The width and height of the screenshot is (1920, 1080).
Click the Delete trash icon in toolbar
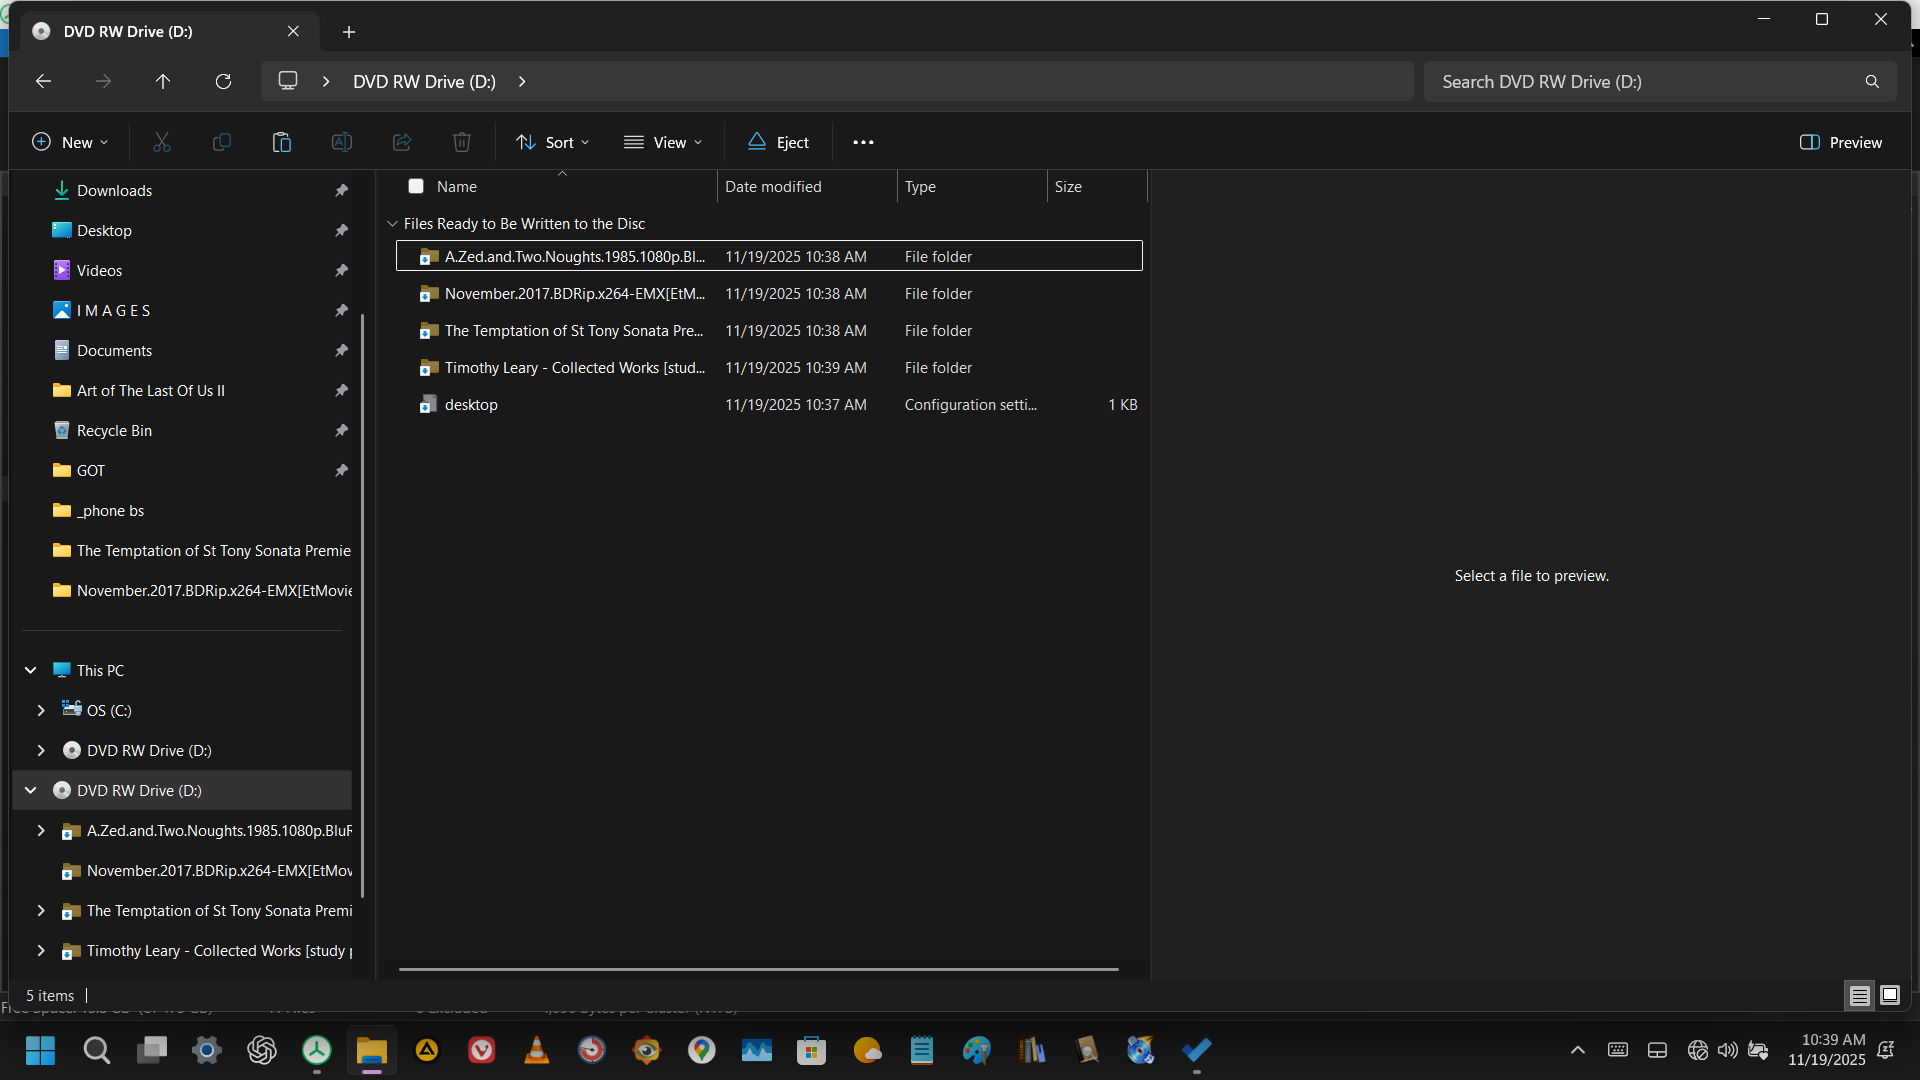(x=462, y=142)
